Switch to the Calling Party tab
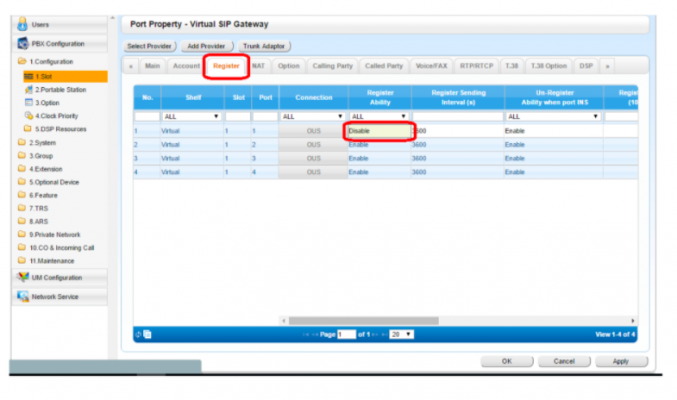The width and height of the screenshot is (677, 400). point(330,66)
